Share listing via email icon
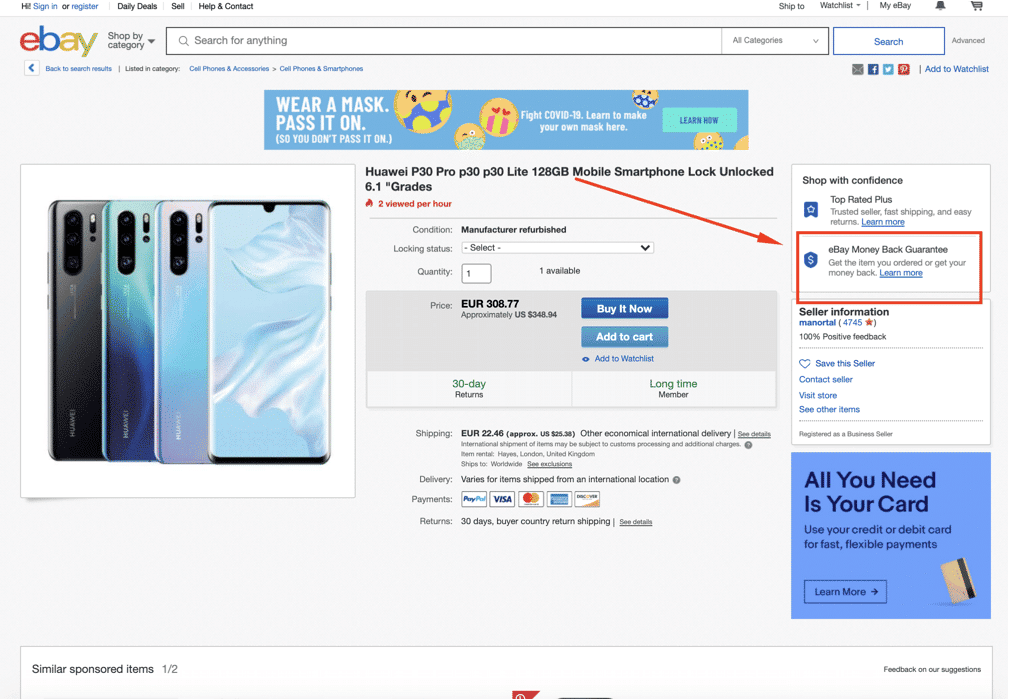The width and height of the screenshot is (1009, 699). (x=858, y=70)
